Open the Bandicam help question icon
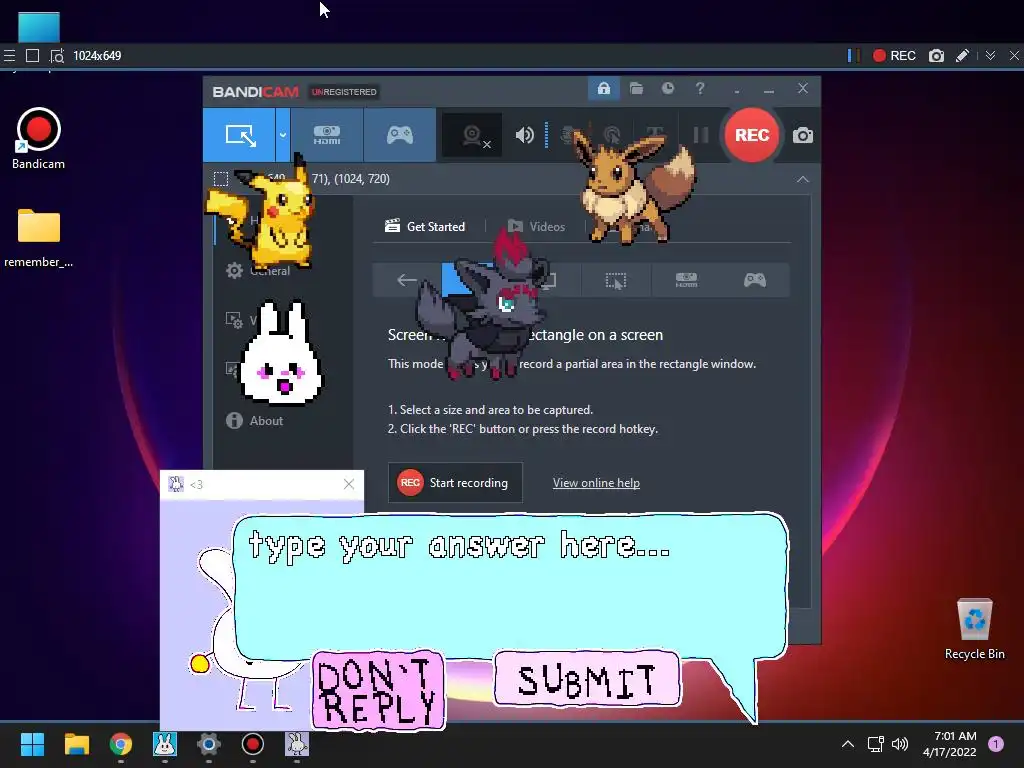The width and height of the screenshot is (1024, 768). pos(700,88)
